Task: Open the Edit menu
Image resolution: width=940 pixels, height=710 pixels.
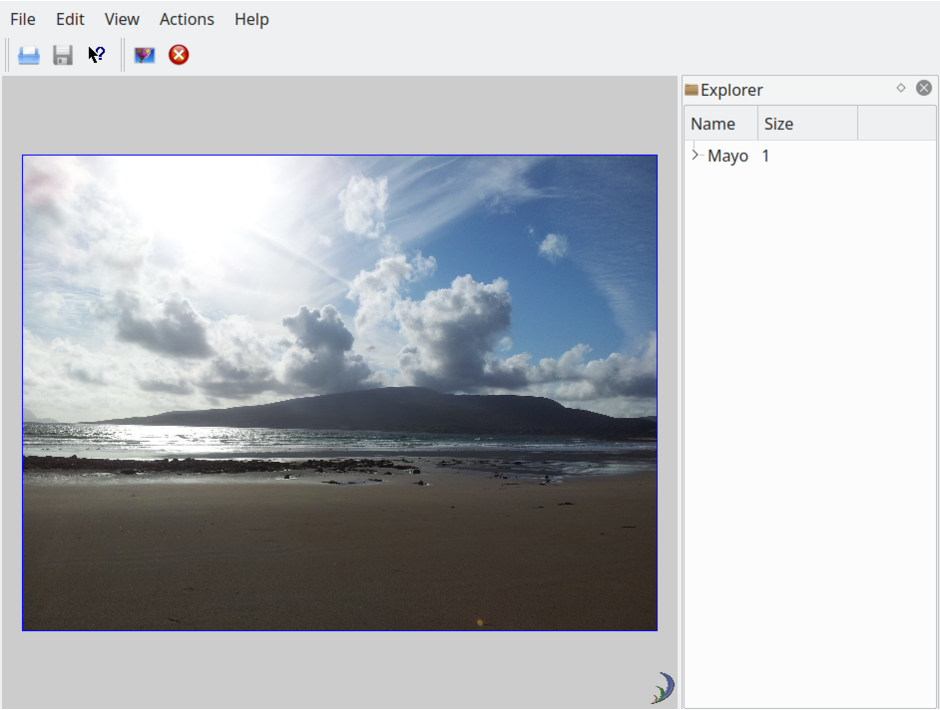Action: pos(70,19)
